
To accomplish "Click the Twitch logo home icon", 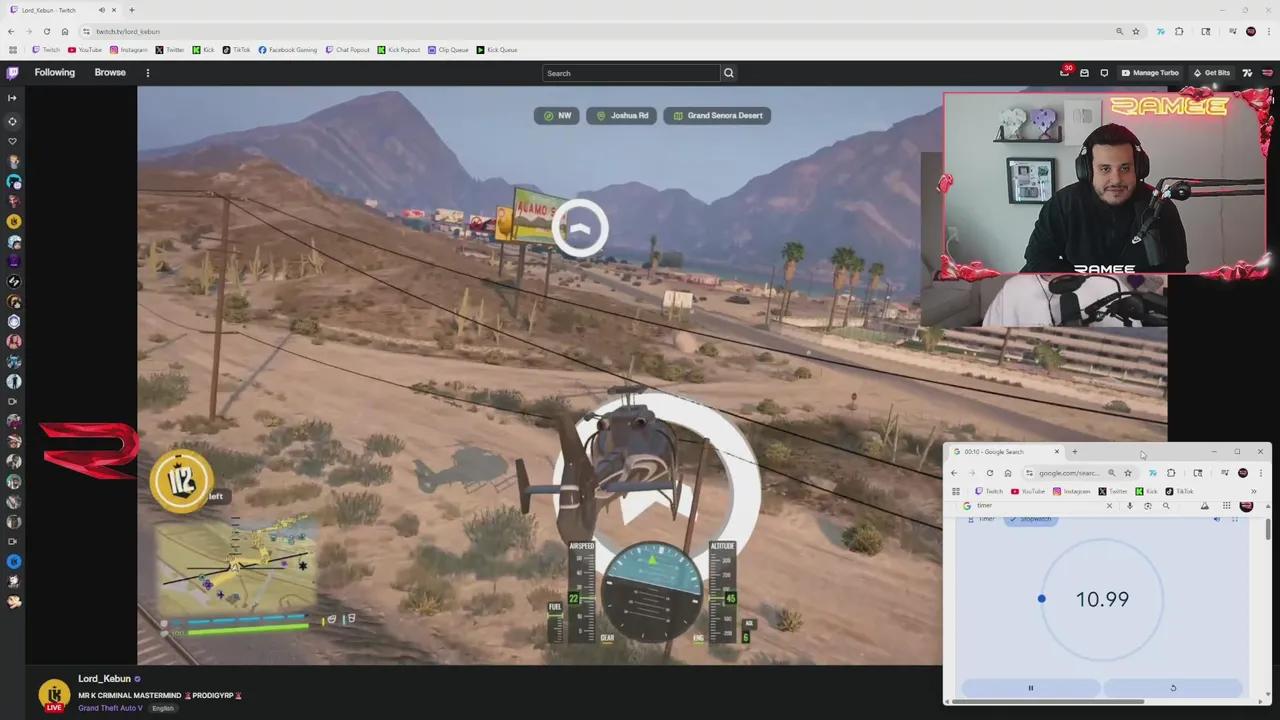I will click(x=12, y=73).
